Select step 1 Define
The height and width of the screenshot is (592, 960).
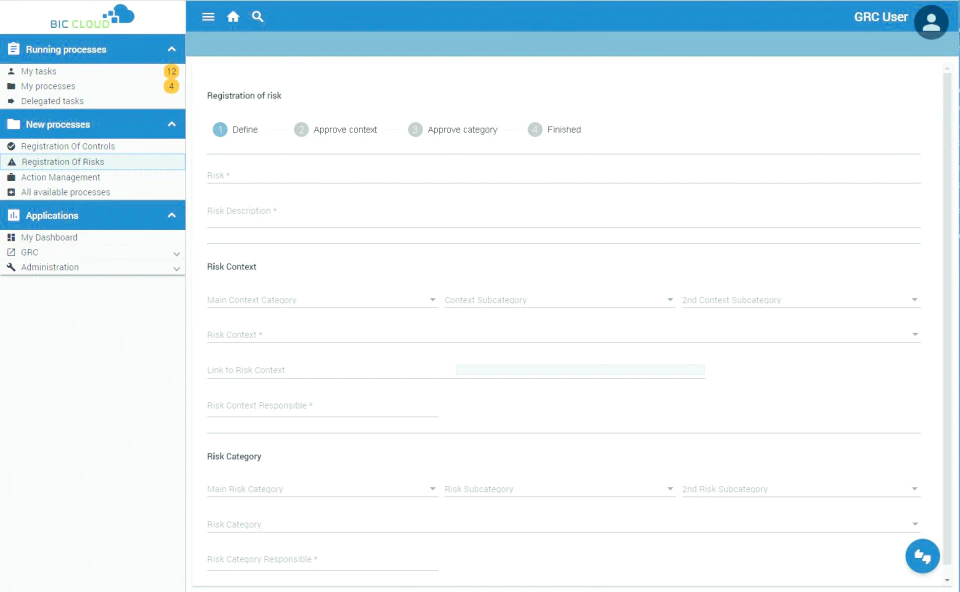(x=235, y=130)
